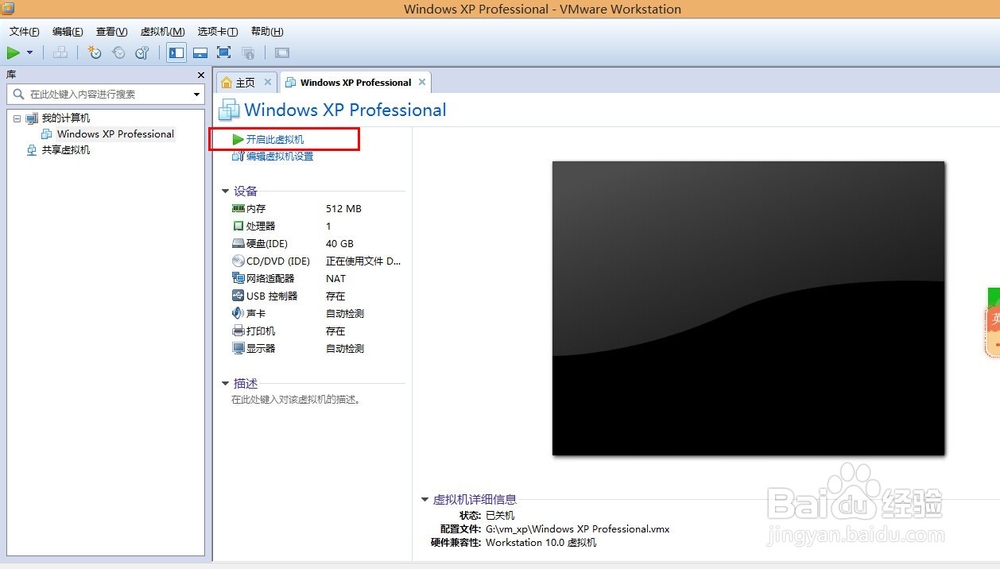Select the USB 控制器 device row
This screenshot has width=1000, height=569.
pos(316,296)
